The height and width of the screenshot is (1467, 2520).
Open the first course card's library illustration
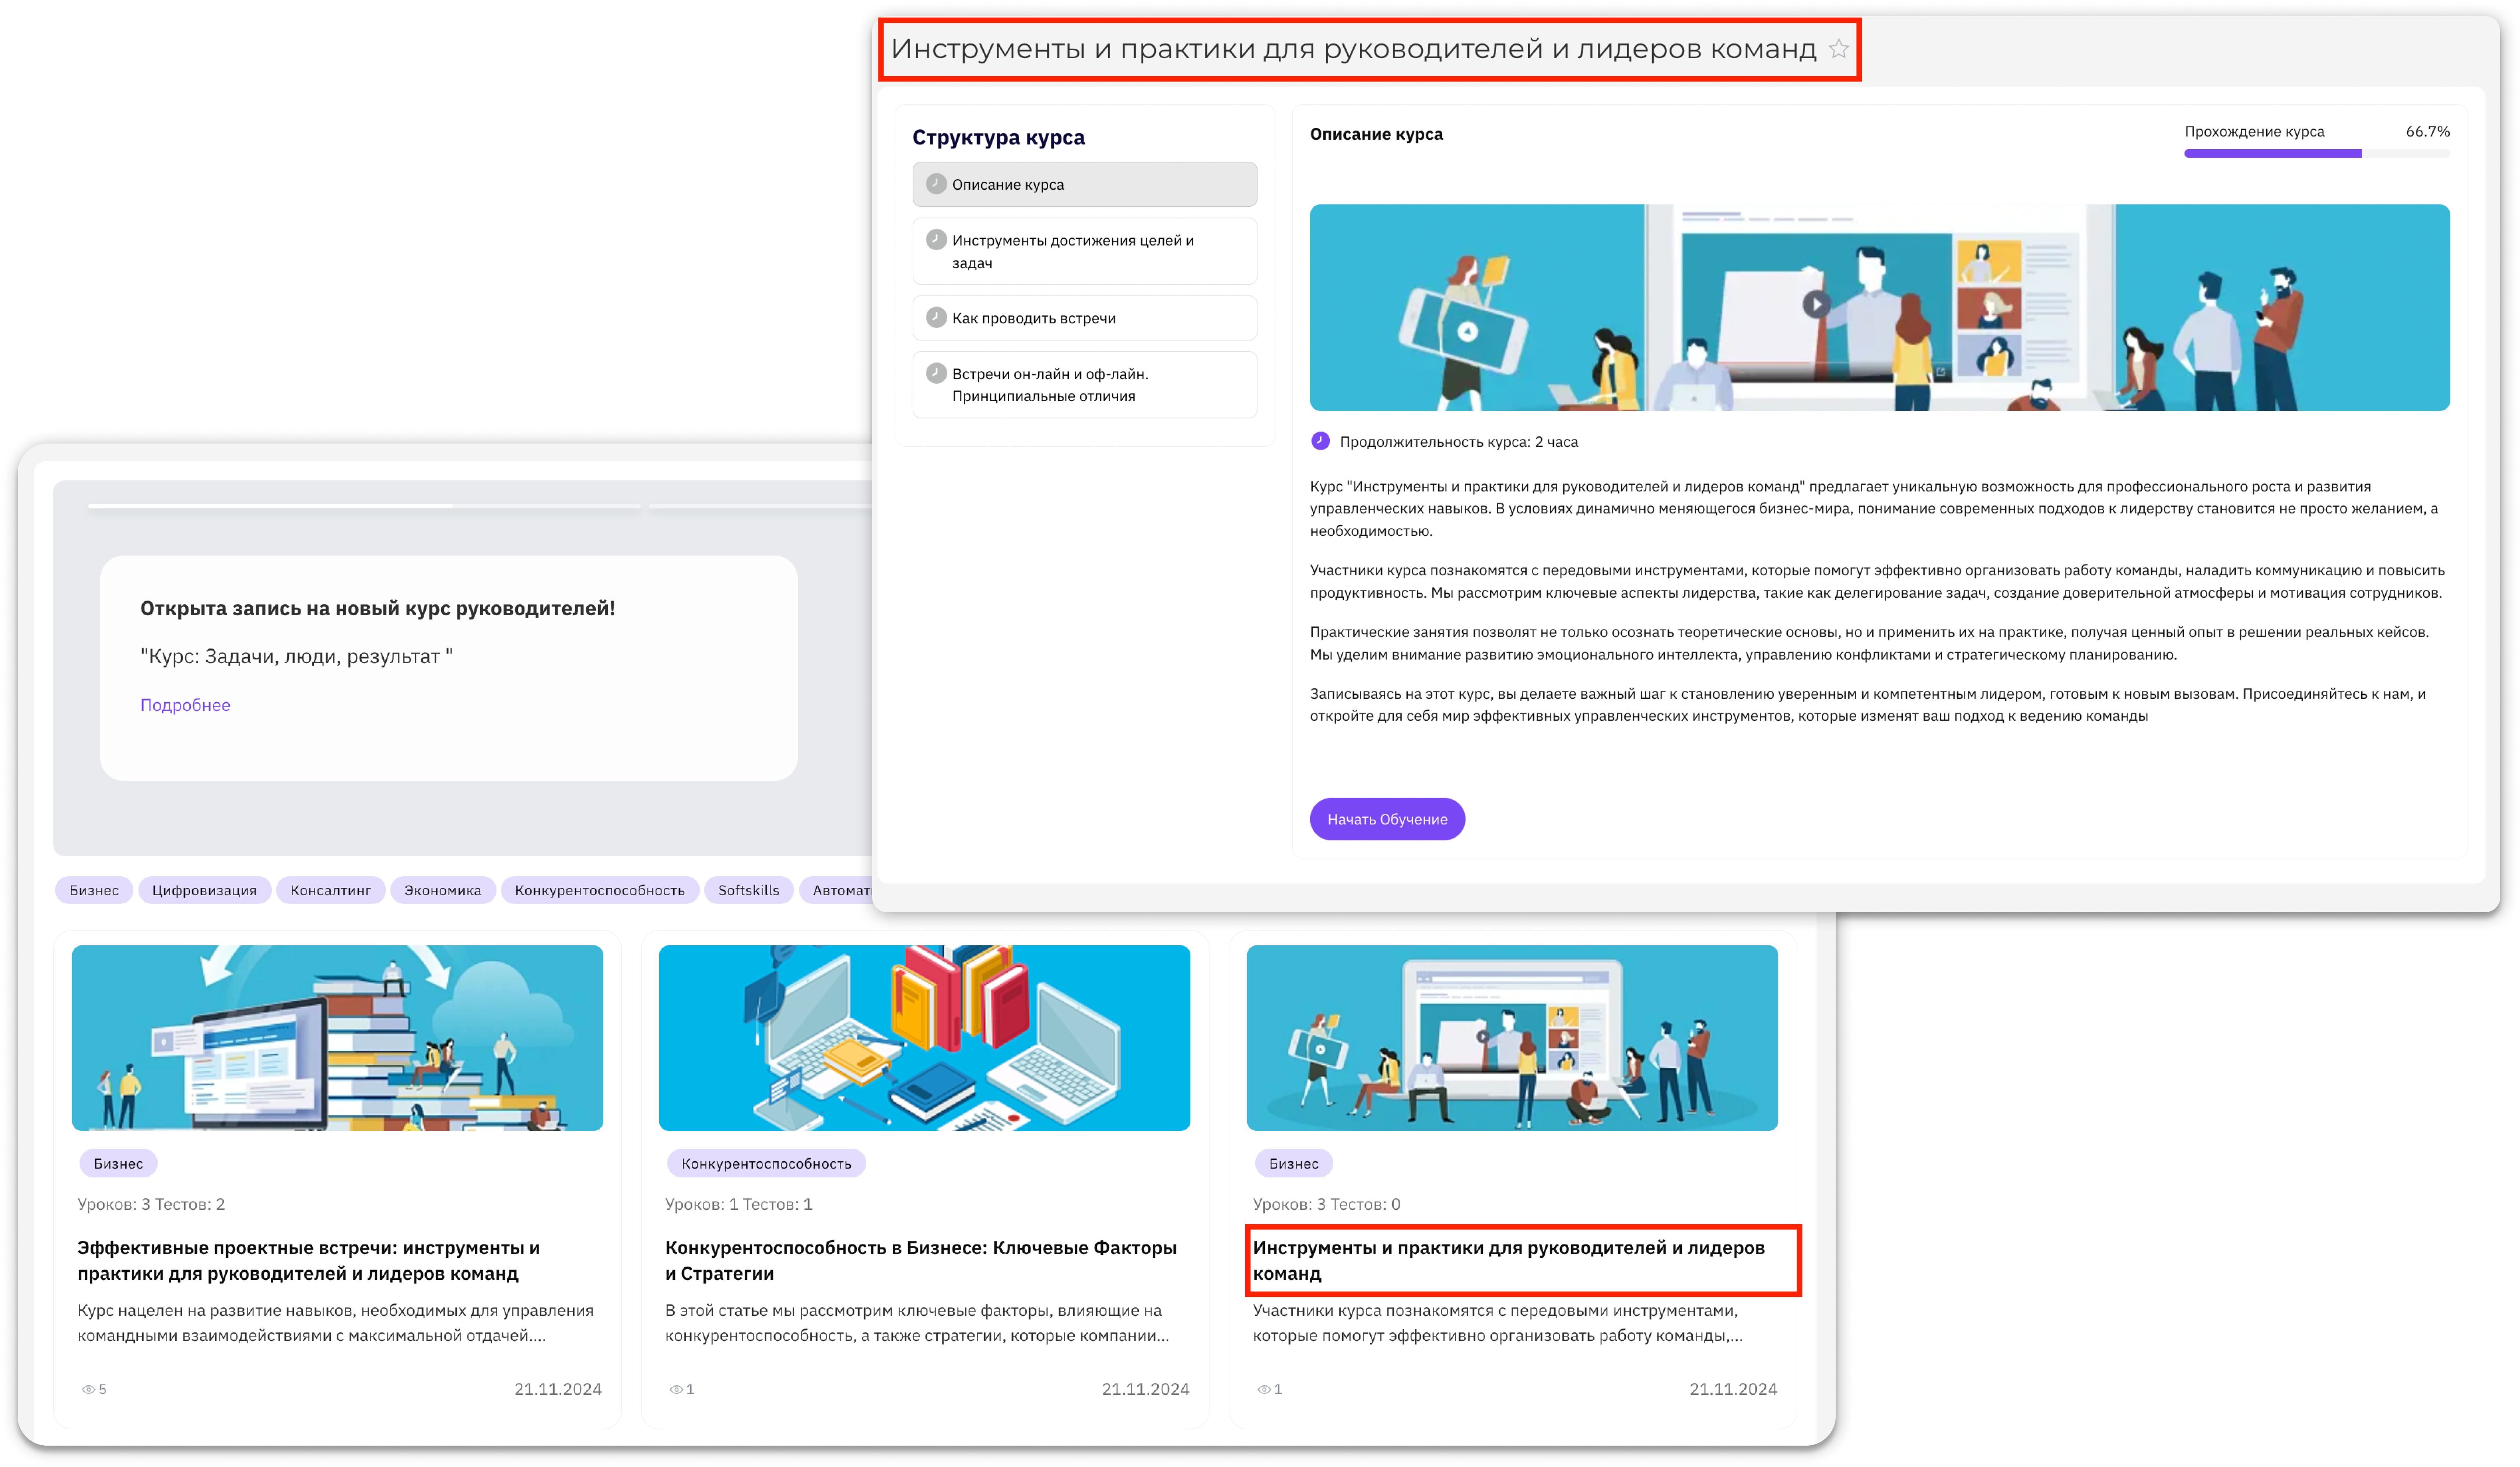pos(337,1038)
